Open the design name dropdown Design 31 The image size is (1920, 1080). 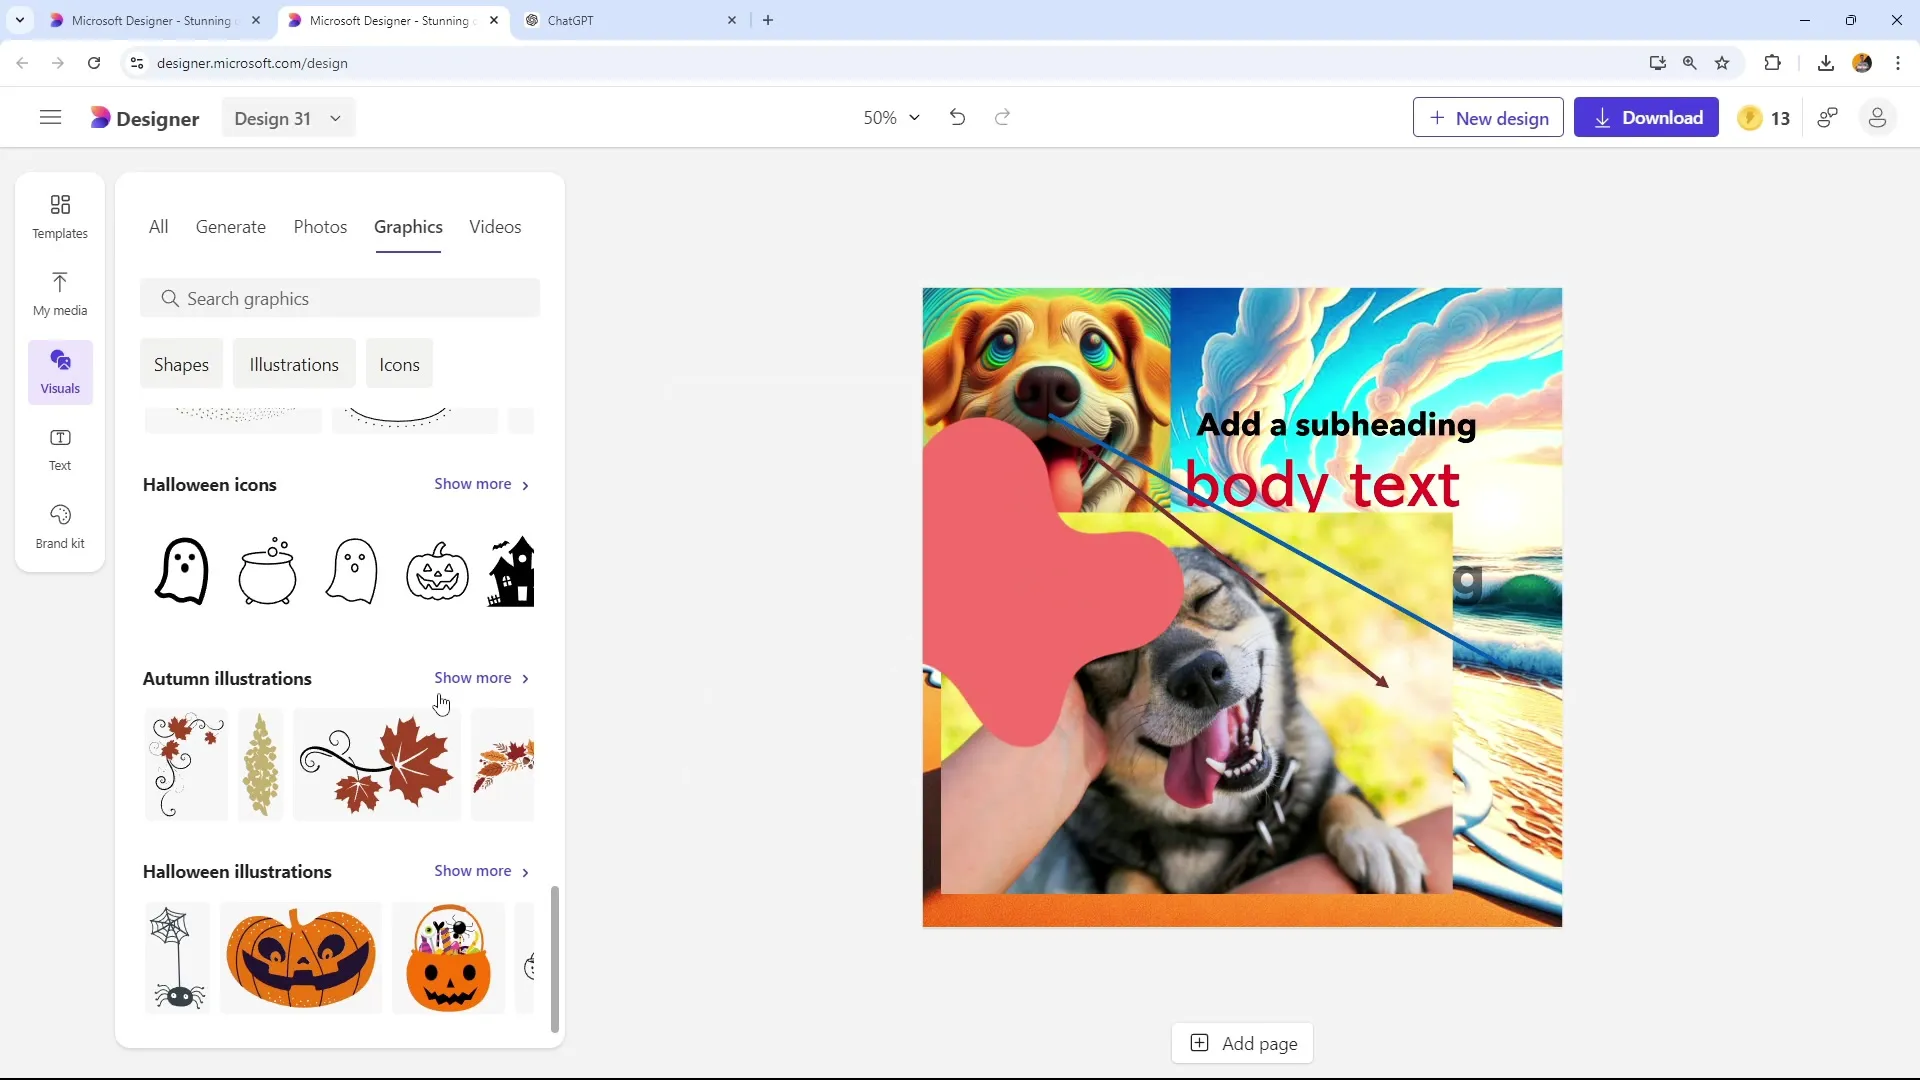[x=286, y=117]
